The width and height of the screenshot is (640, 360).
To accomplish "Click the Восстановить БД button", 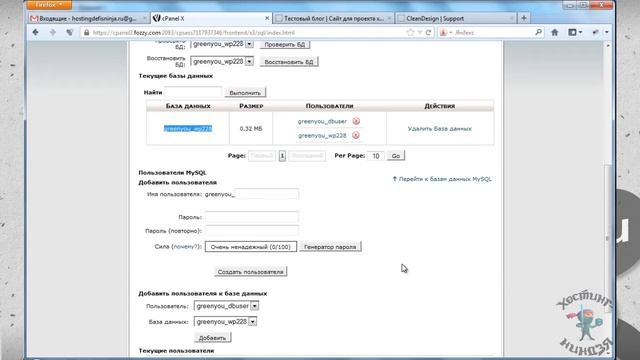I will (289, 62).
